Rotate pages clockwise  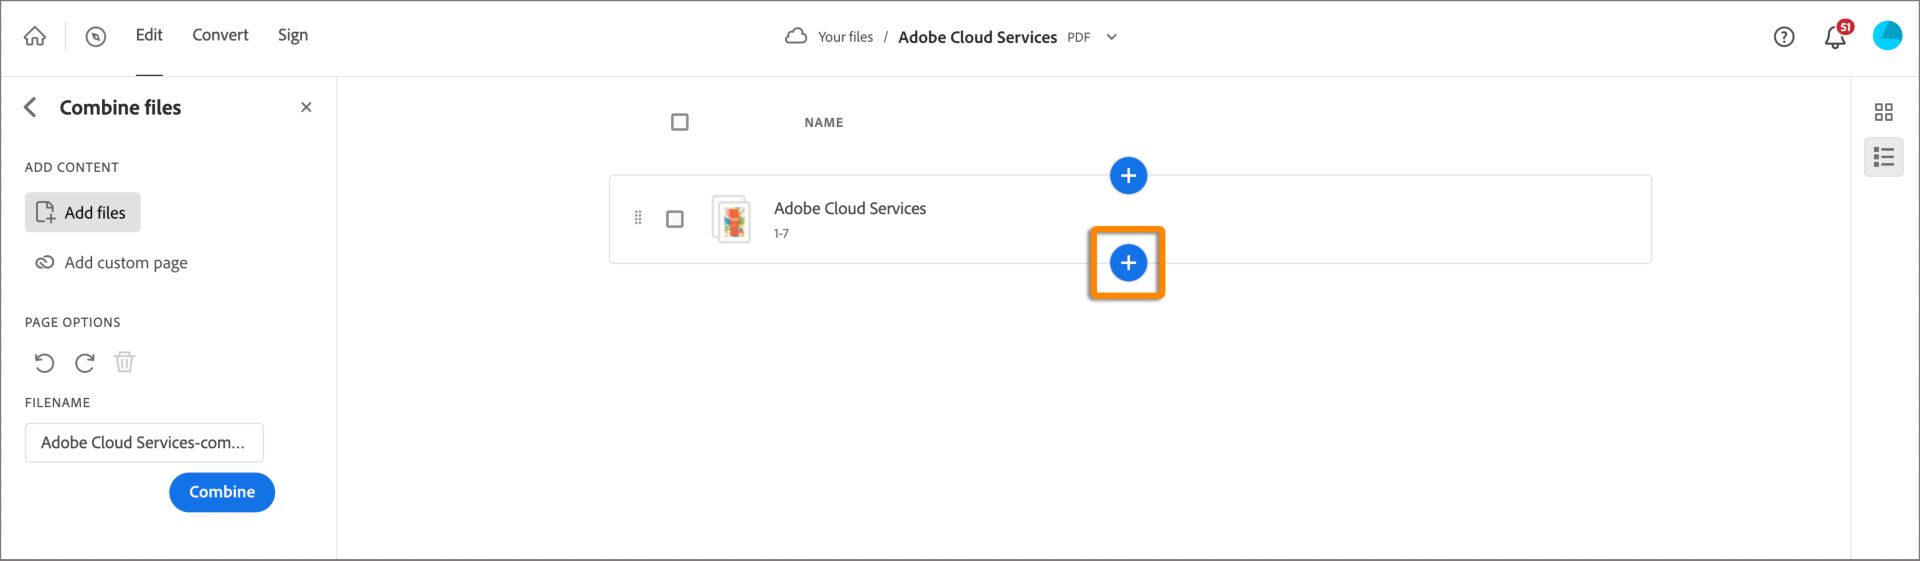[x=85, y=362]
